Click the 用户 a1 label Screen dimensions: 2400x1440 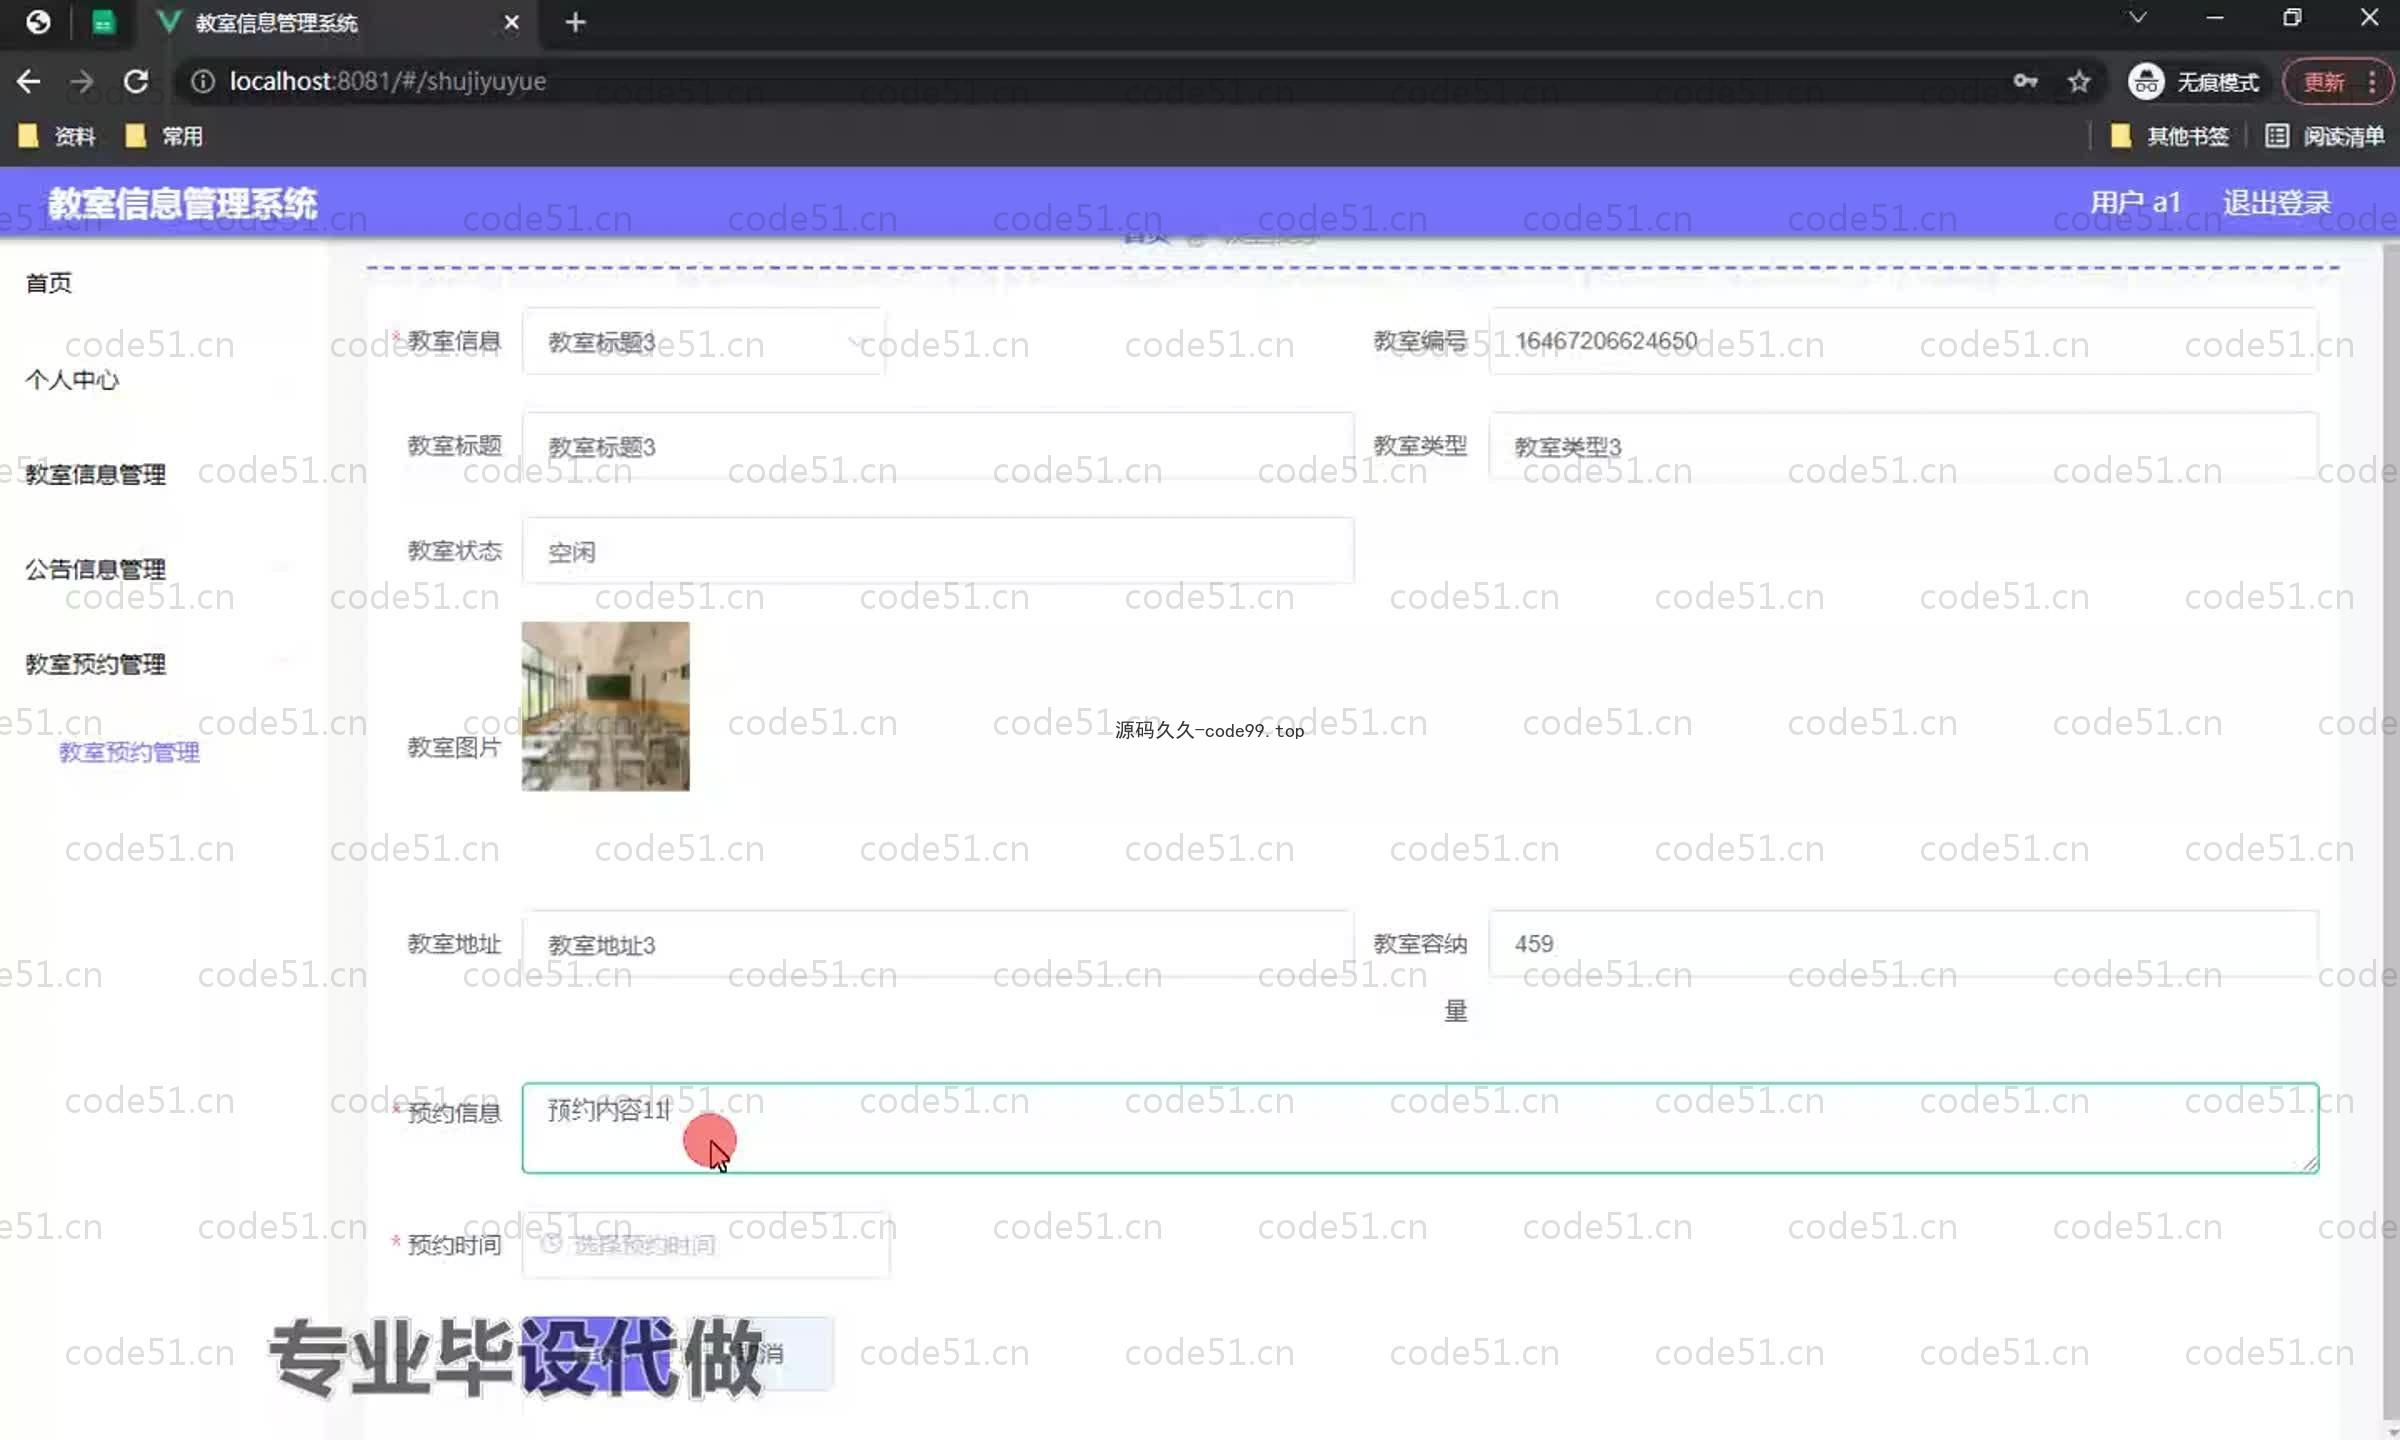pyautogui.click(x=2135, y=203)
